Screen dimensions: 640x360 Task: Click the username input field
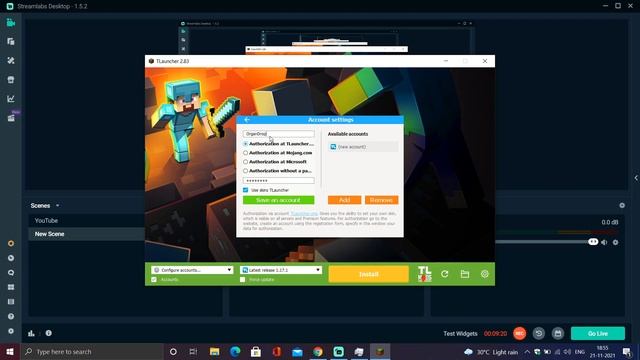click(278, 134)
